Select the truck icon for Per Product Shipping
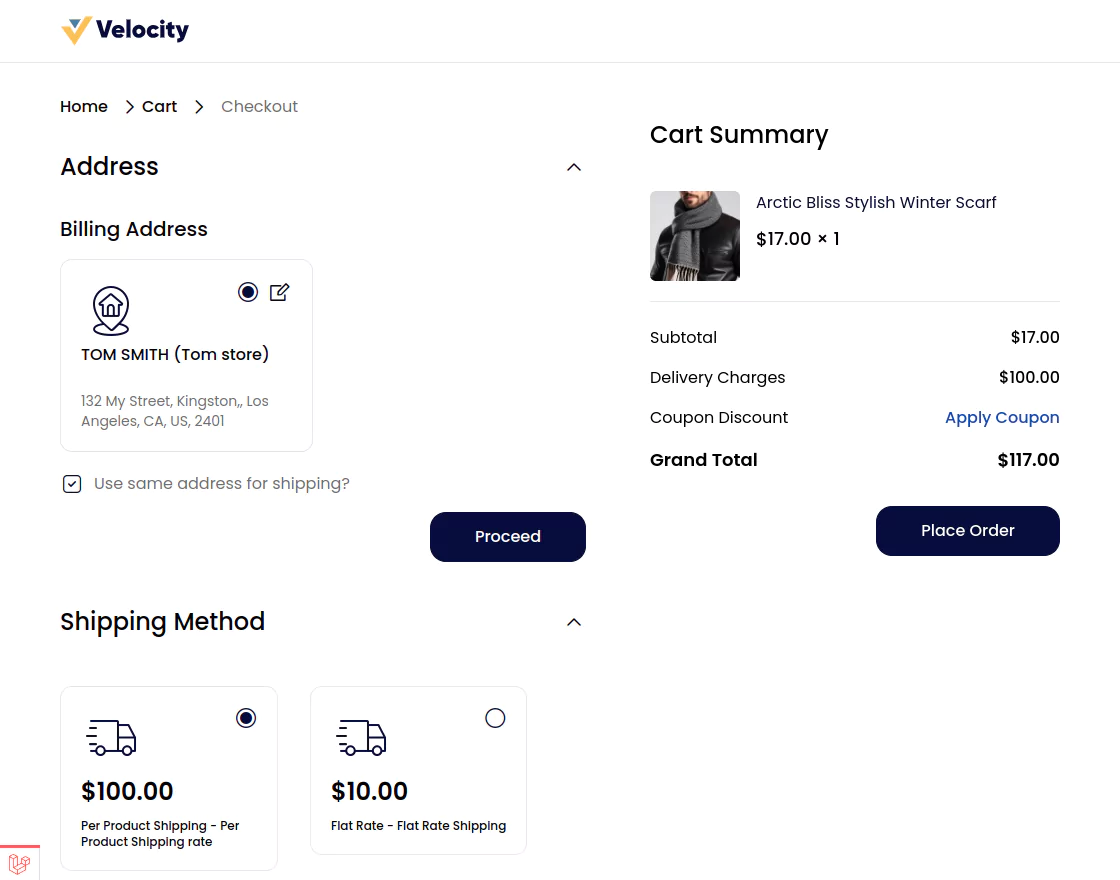1120x880 pixels. coord(111,738)
